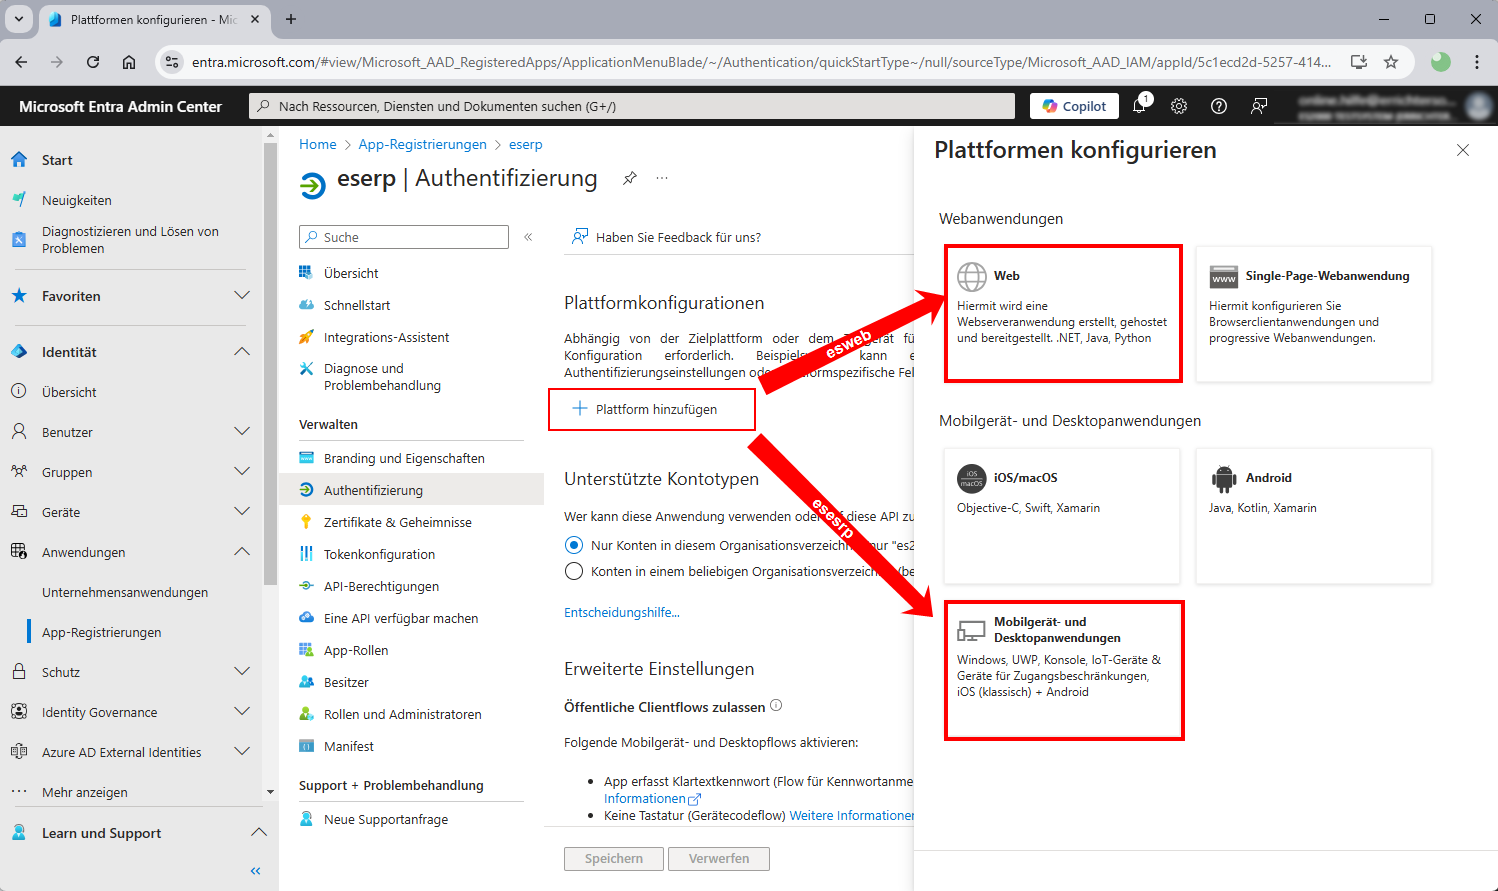Open more options ellipsis beside pin
Image resolution: width=1498 pixels, height=891 pixels.
[662, 178]
